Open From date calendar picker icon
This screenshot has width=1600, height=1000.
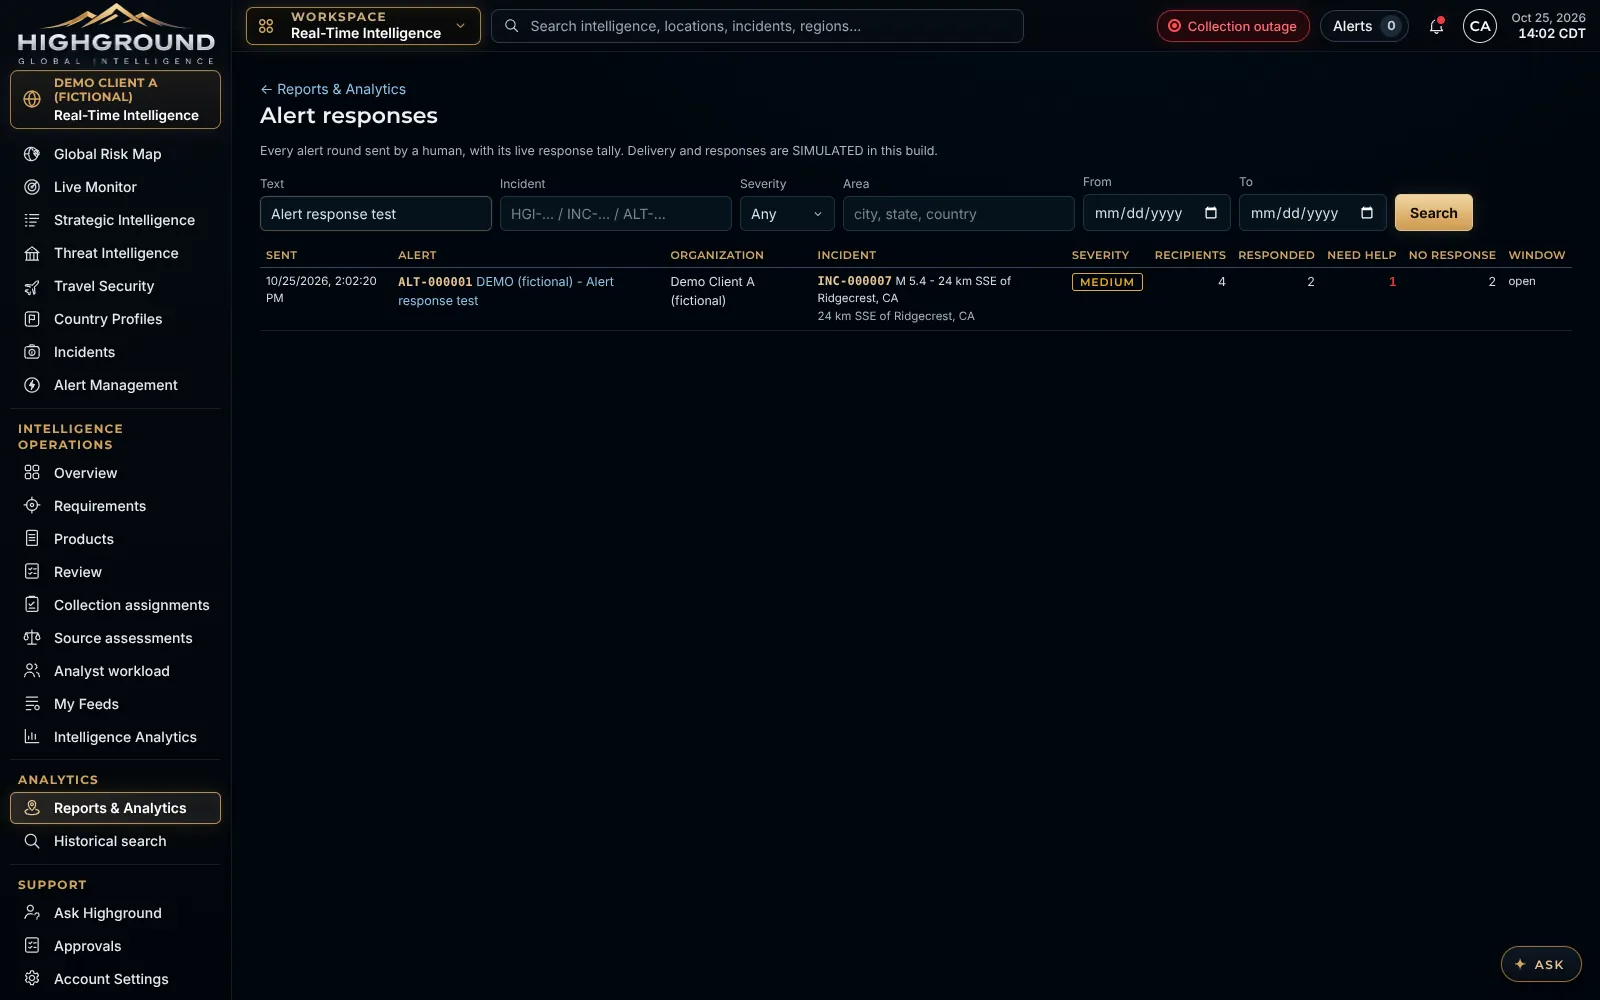(x=1211, y=213)
